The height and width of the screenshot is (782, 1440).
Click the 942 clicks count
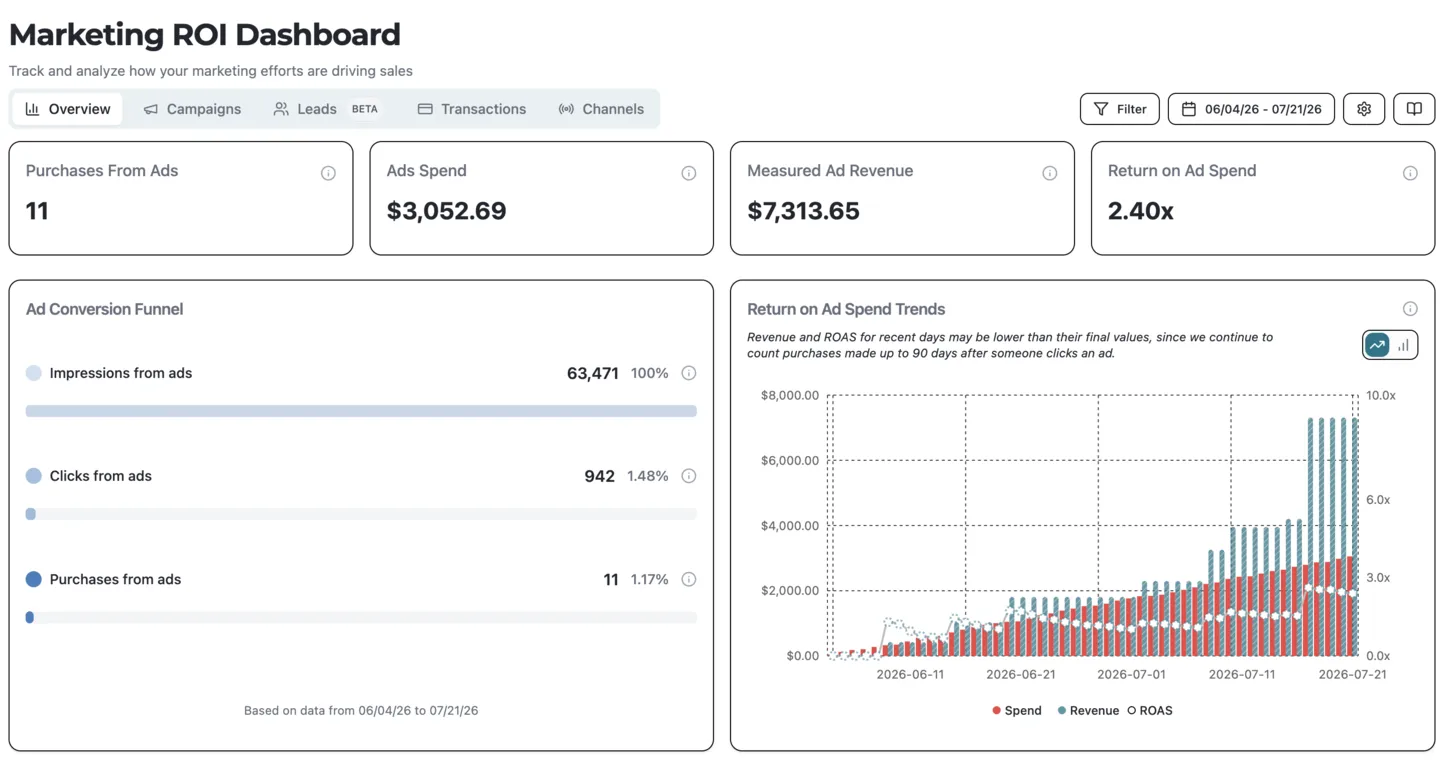(x=600, y=476)
